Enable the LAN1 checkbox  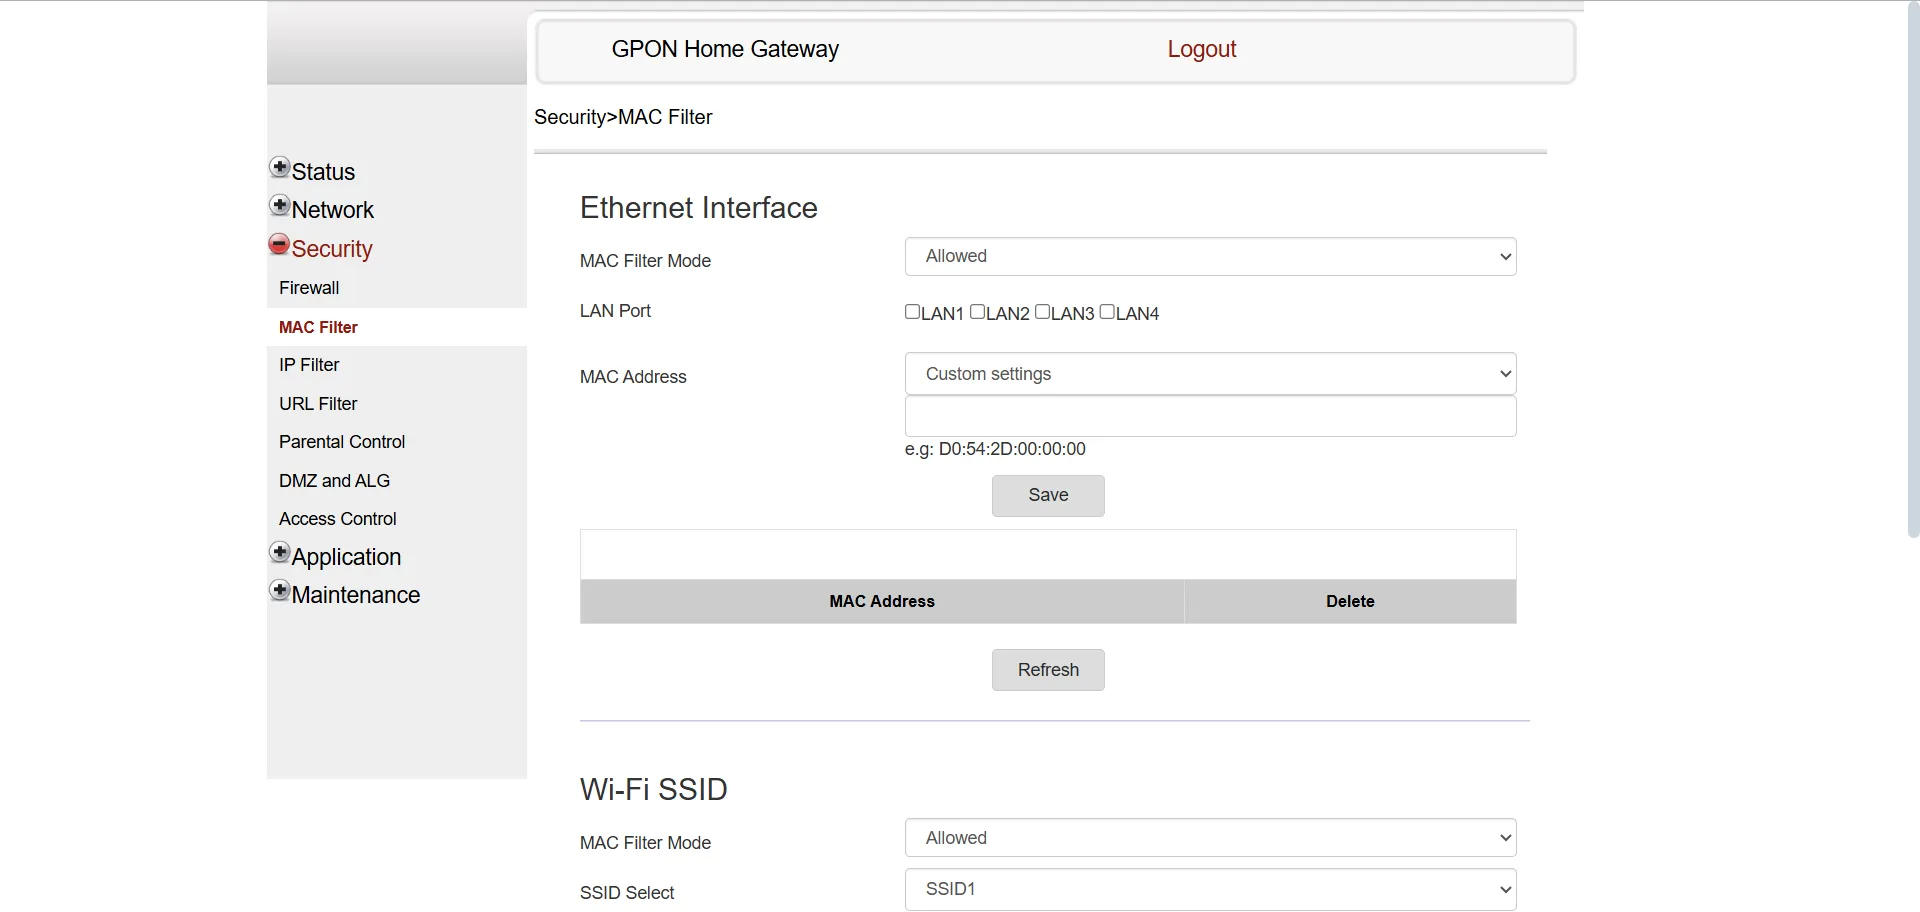click(x=912, y=311)
